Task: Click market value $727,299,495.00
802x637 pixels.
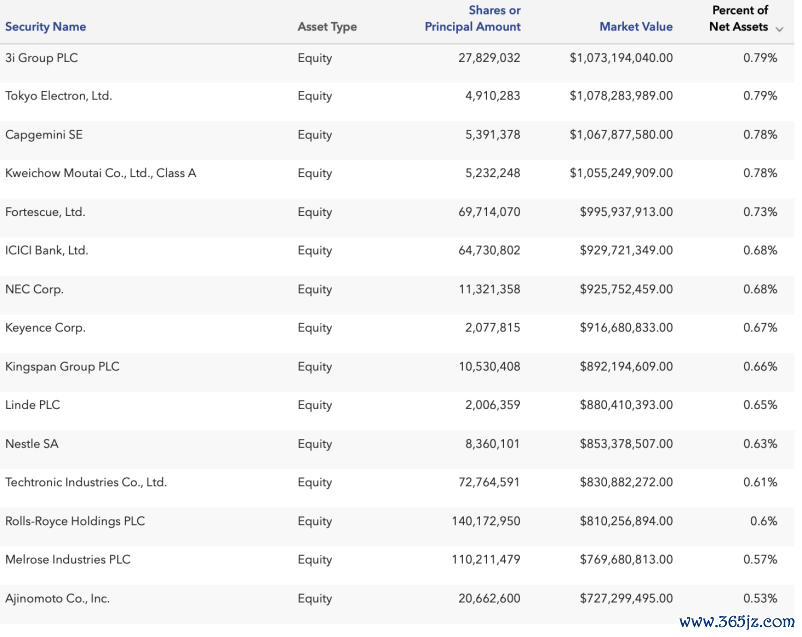Action: [x=626, y=599]
